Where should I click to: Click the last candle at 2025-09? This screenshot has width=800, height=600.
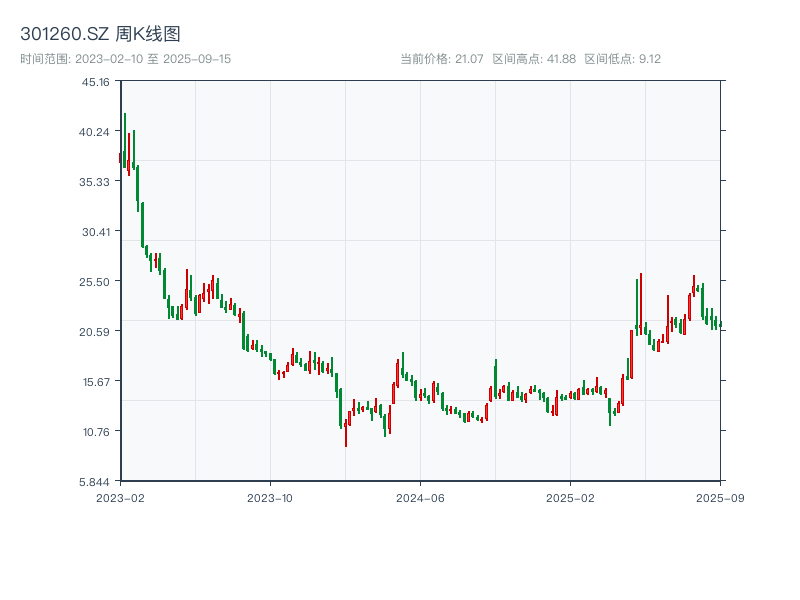(x=720, y=324)
